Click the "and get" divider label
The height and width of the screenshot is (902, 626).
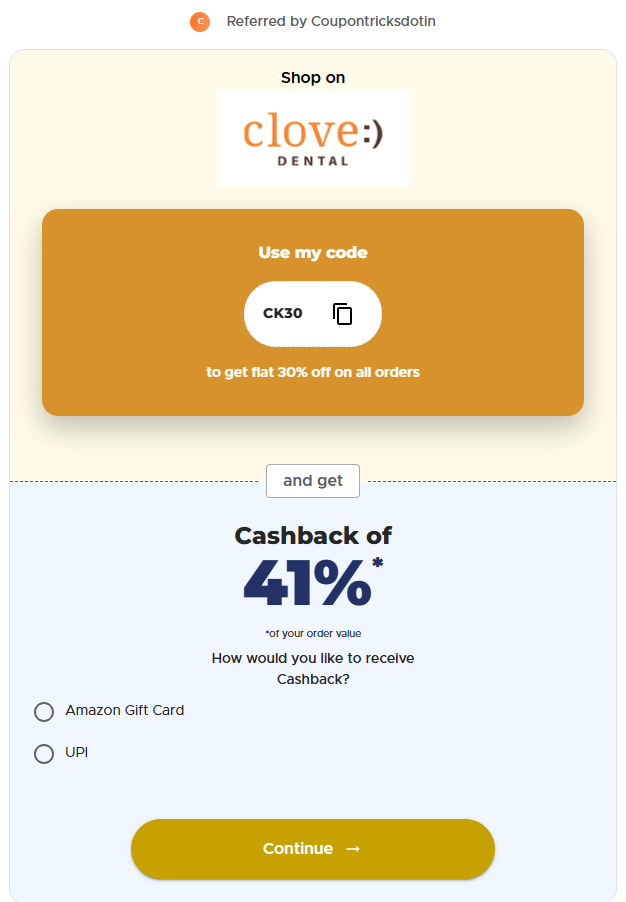[313, 481]
